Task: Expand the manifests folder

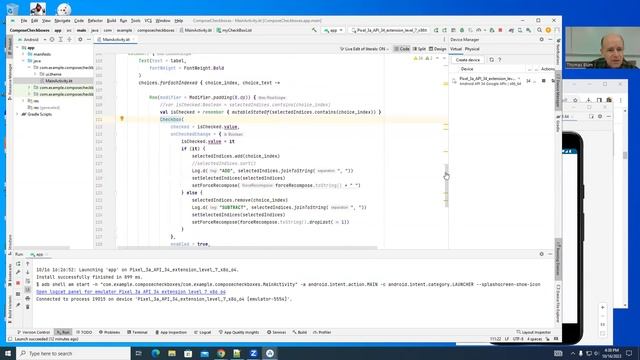Action: click(23, 54)
